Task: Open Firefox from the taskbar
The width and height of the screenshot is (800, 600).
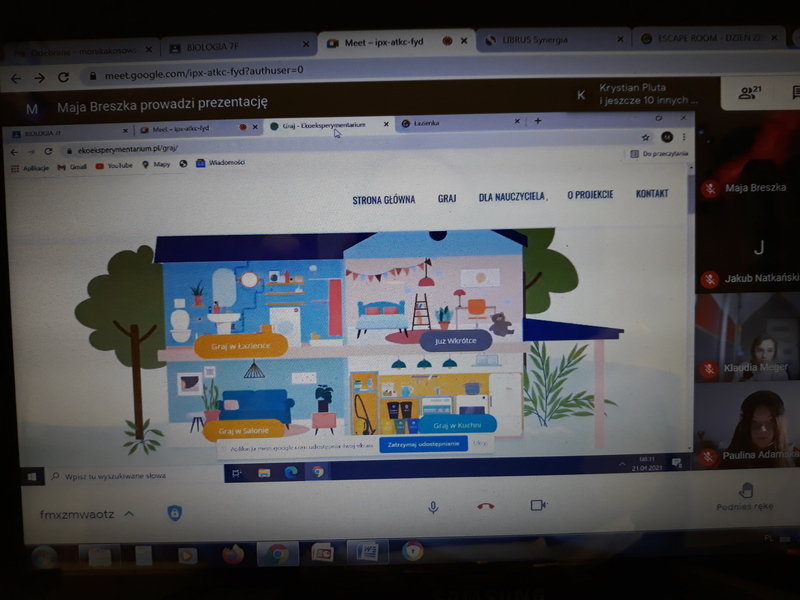Action: coord(233,554)
